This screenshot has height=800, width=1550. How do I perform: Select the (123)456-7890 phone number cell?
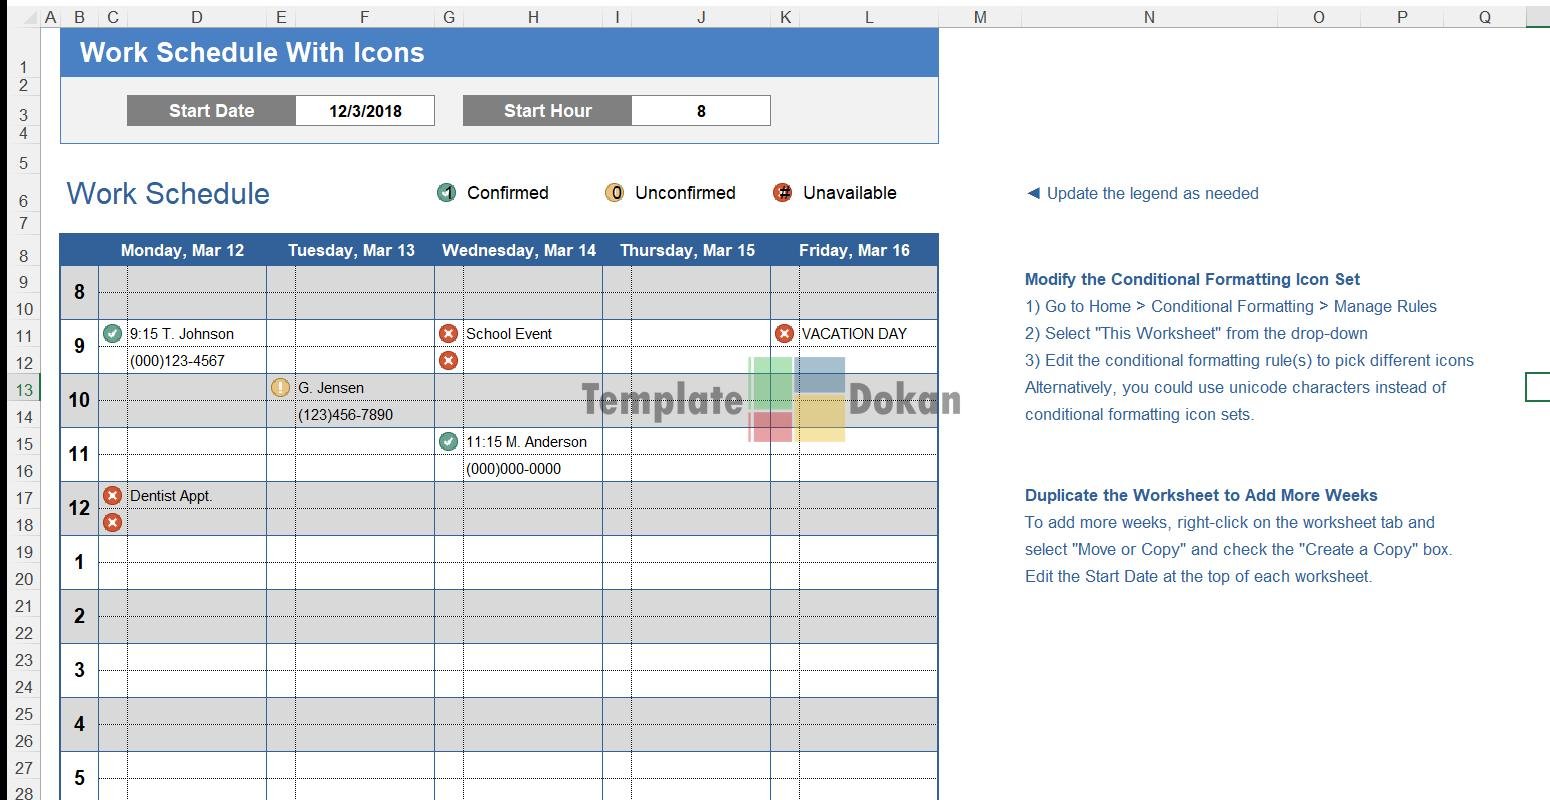pos(346,415)
